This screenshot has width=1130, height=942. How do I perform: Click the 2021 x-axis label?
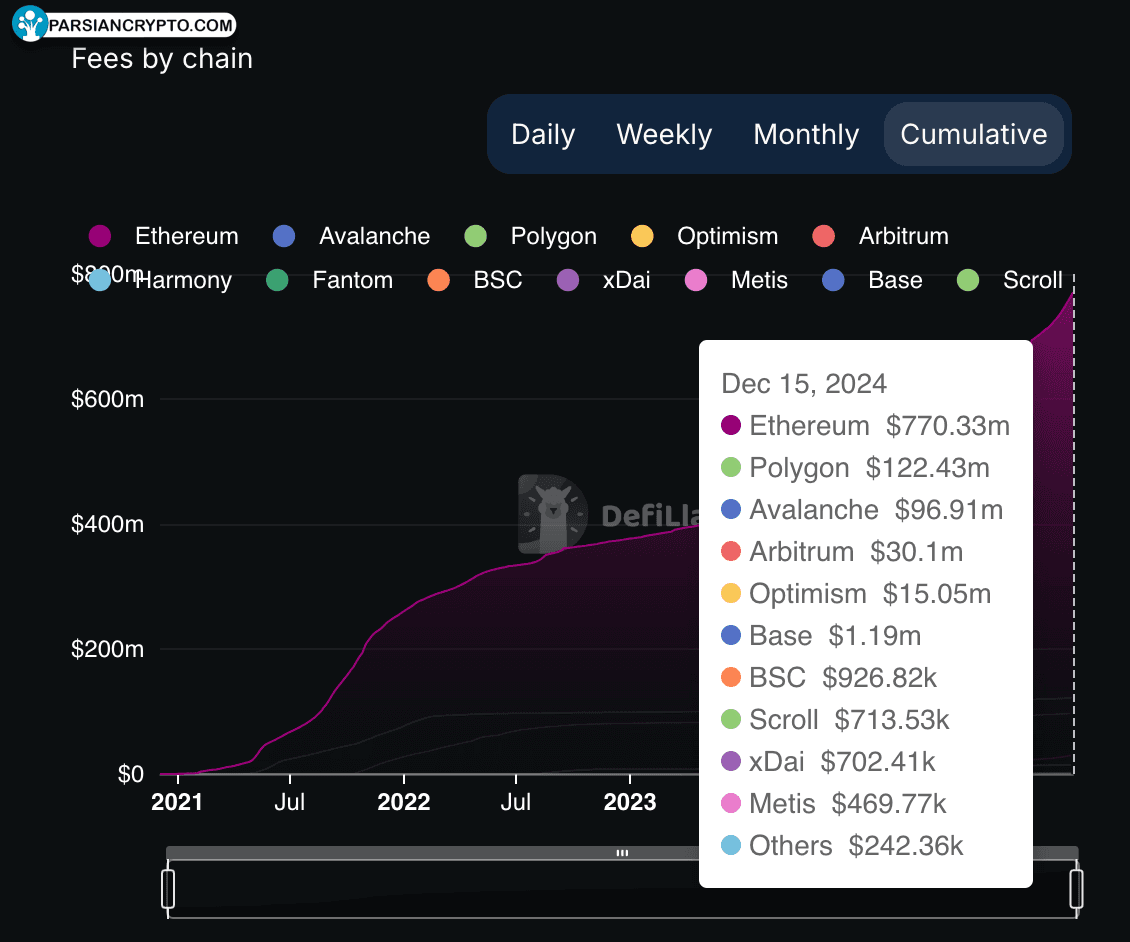pos(177,801)
